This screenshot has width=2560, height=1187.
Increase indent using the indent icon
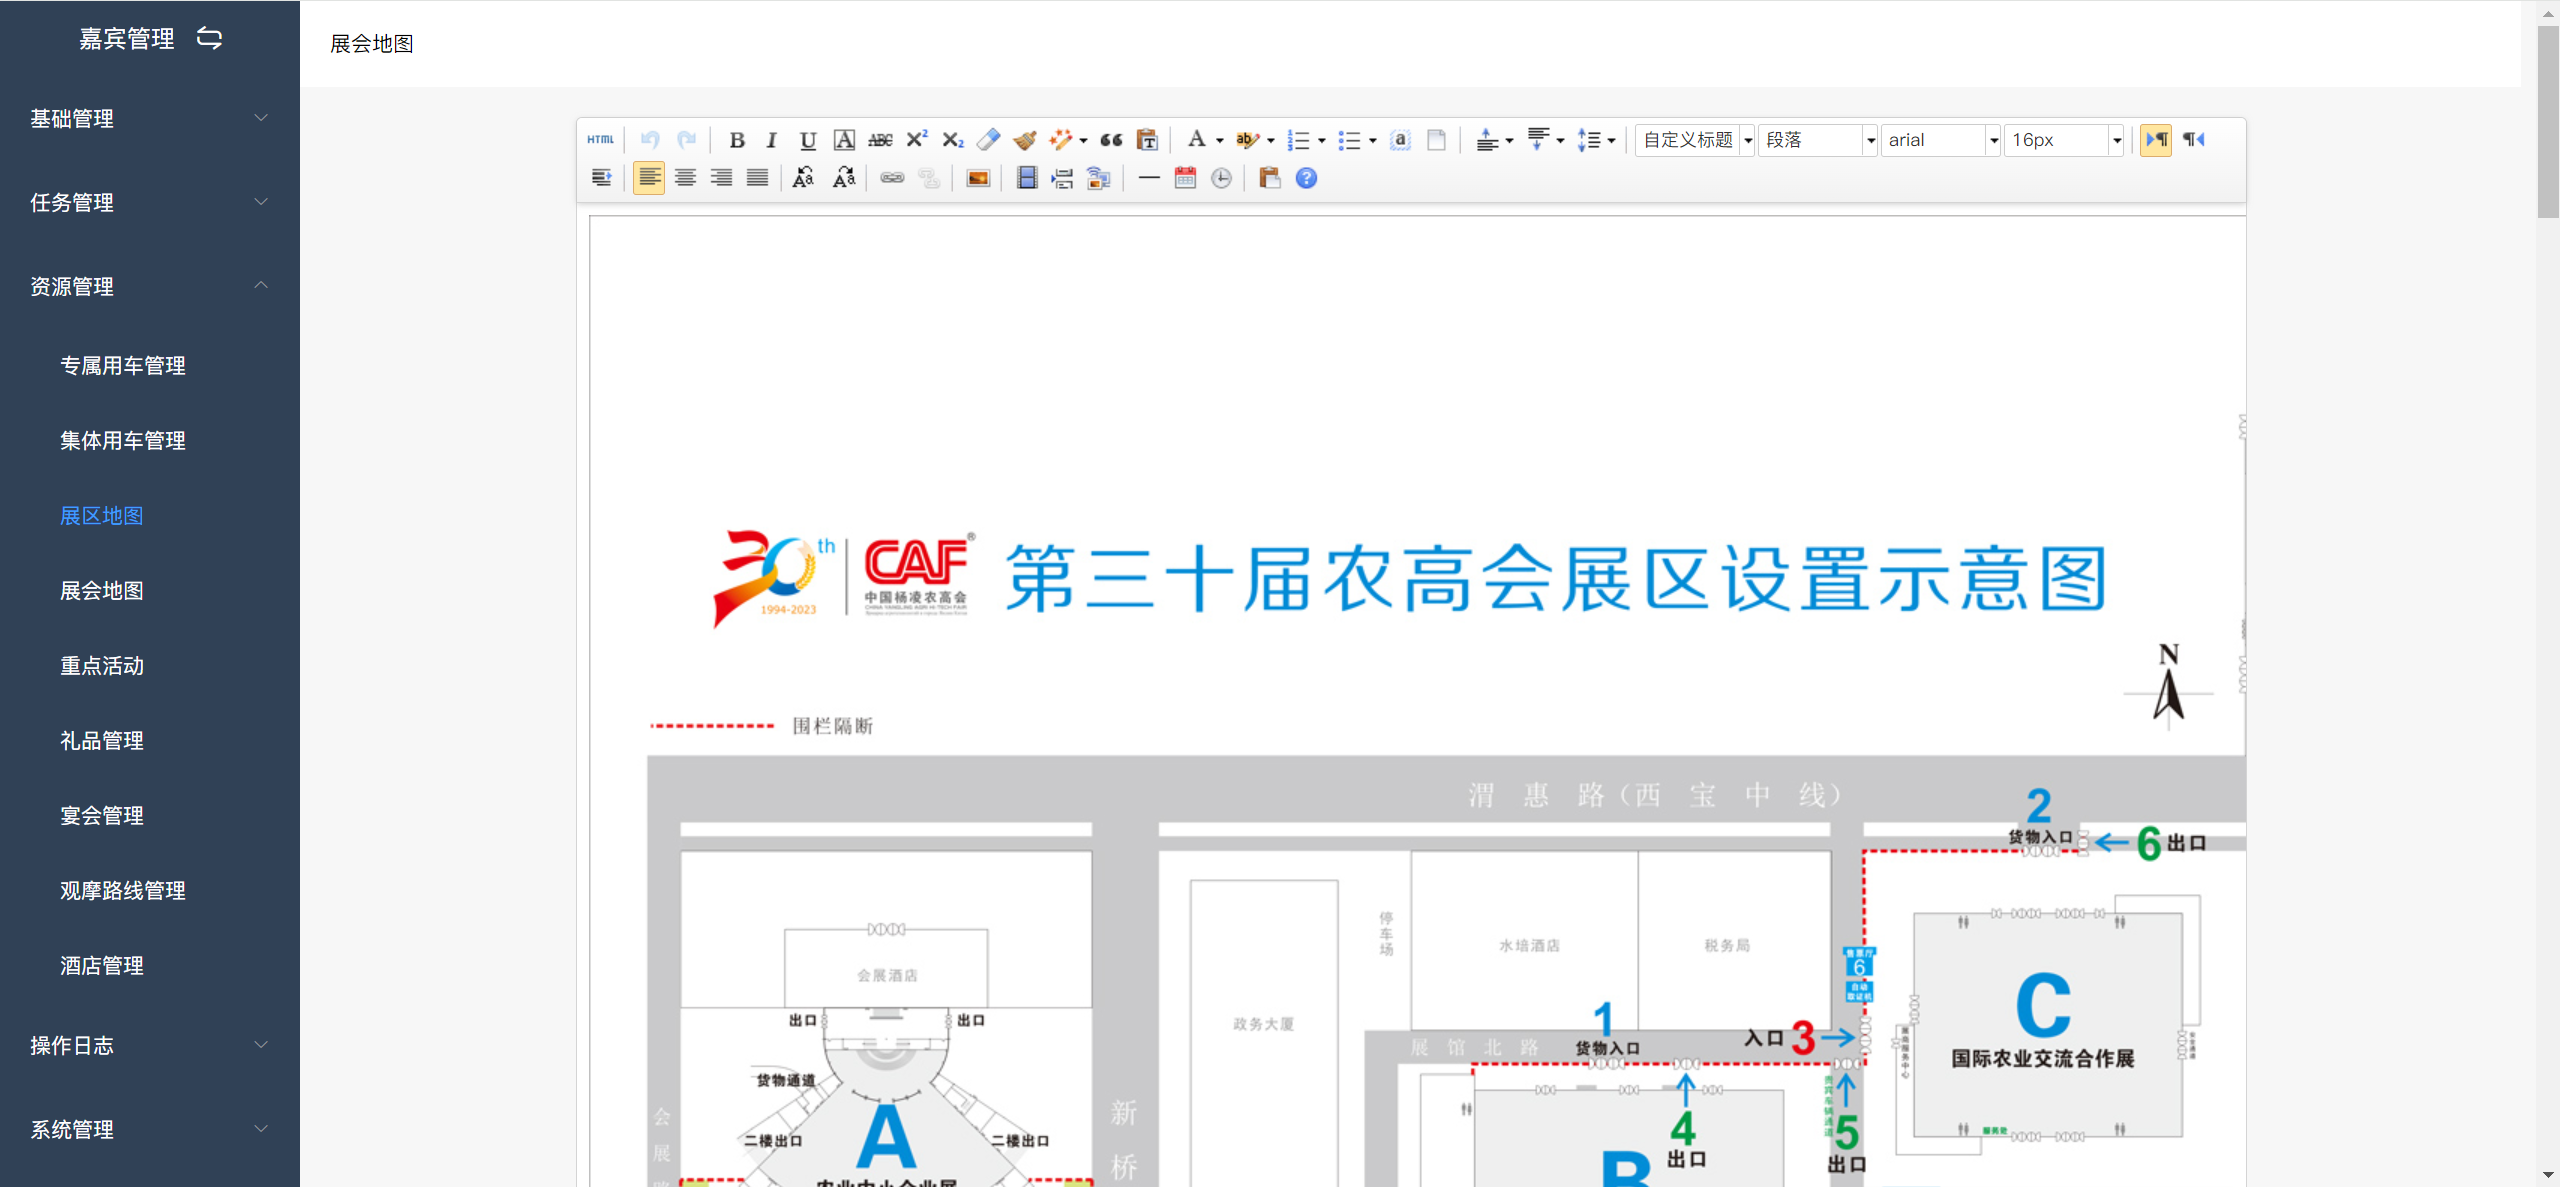[601, 178]
